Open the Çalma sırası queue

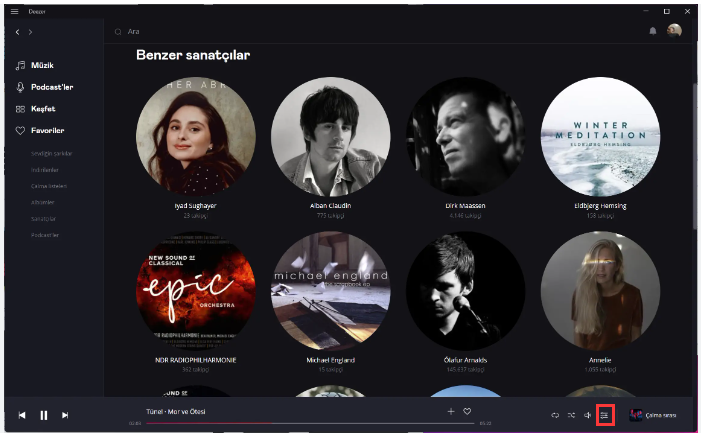660,415
